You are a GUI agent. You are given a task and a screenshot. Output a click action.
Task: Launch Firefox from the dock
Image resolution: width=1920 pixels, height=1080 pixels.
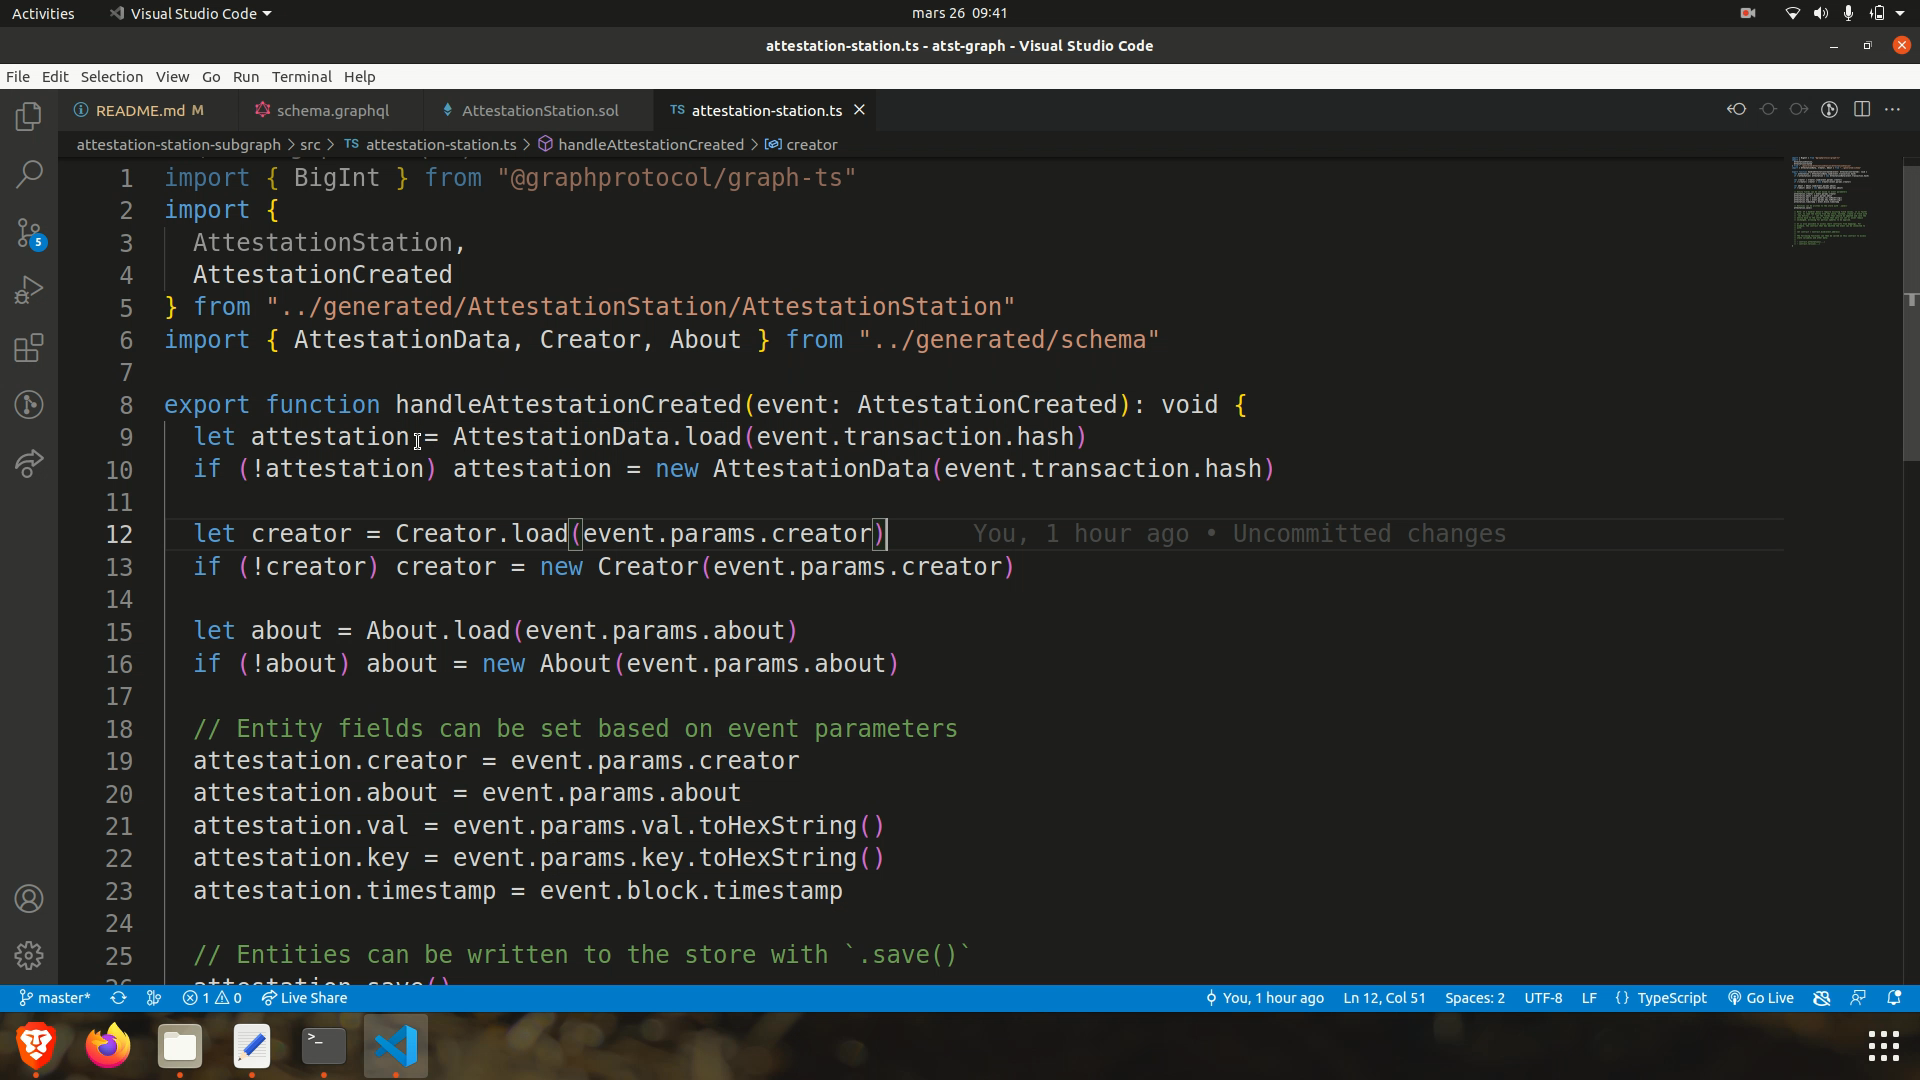(108, 1046)
